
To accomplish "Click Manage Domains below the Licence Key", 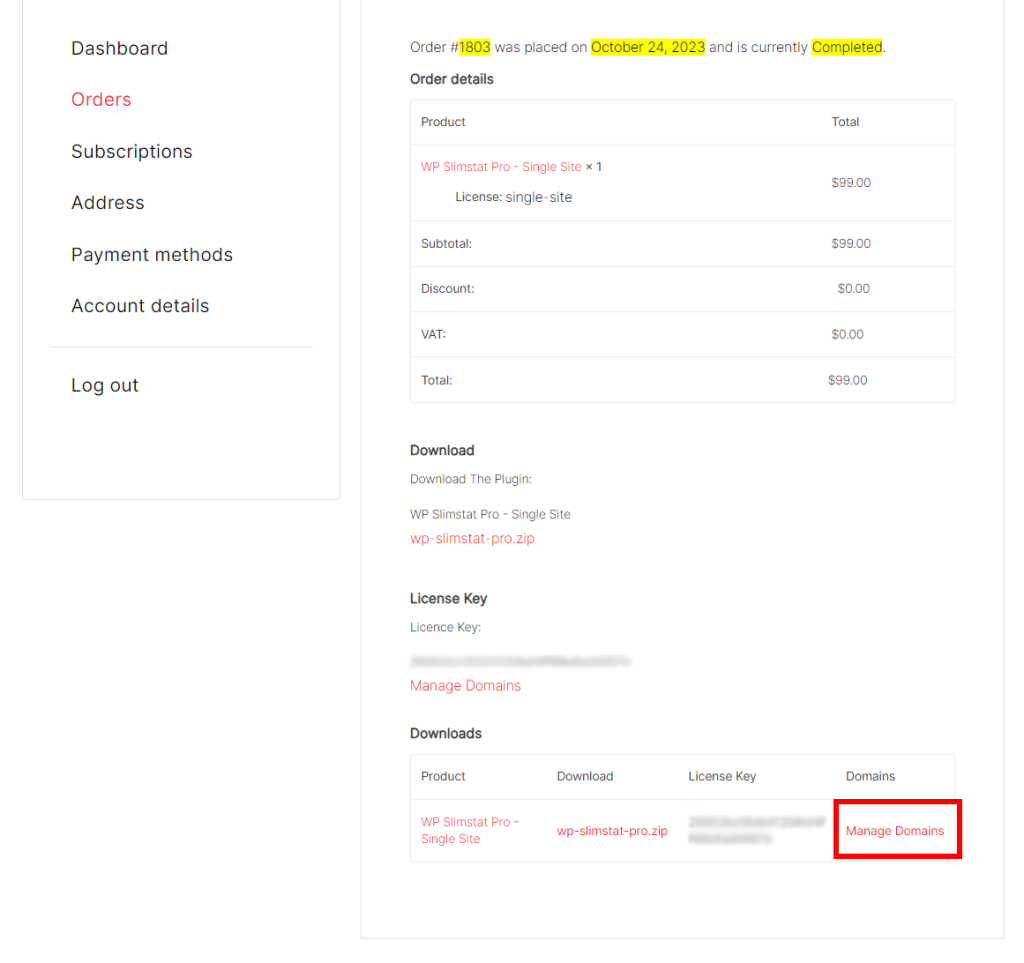I will 465,686.
